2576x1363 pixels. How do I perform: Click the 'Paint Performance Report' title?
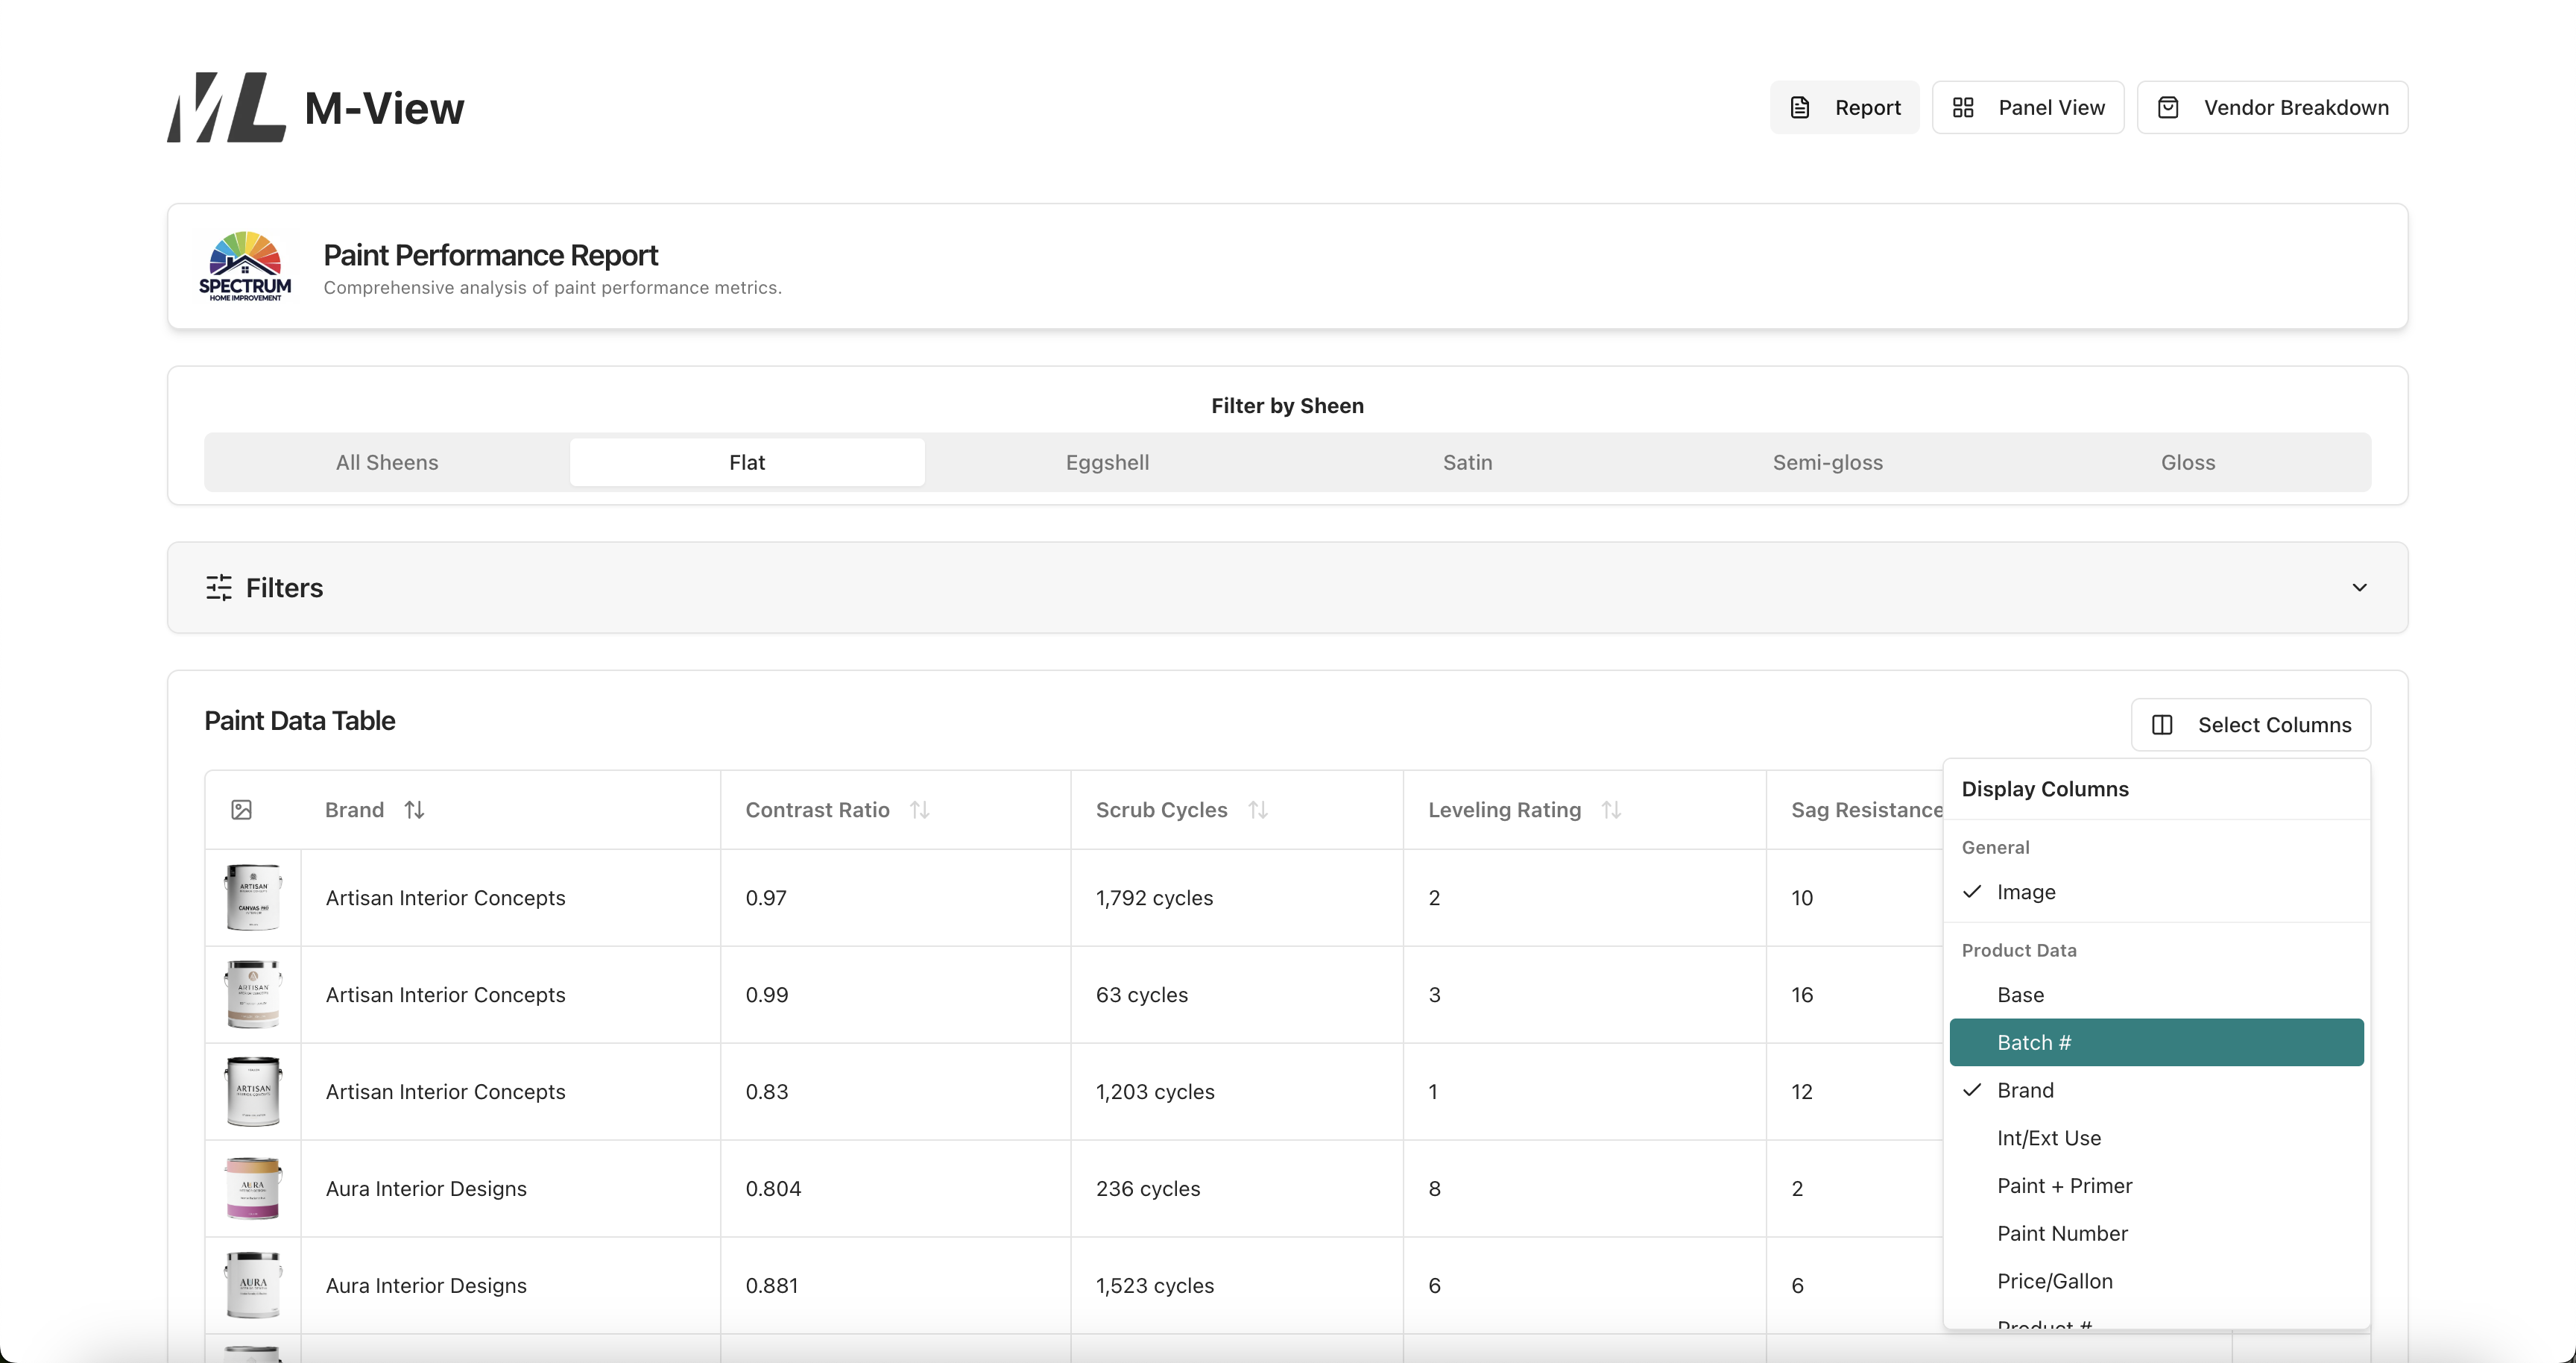[490, 255]
